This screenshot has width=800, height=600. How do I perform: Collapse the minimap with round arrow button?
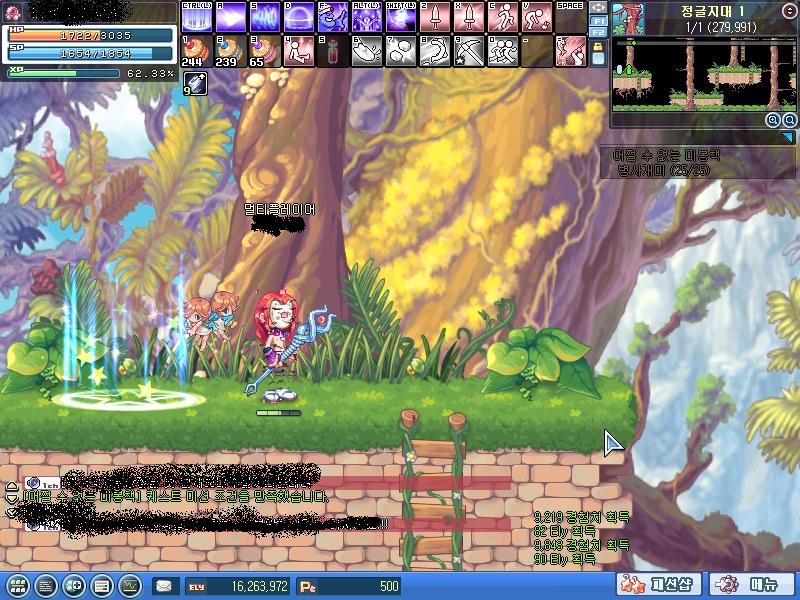pos(789,10)
